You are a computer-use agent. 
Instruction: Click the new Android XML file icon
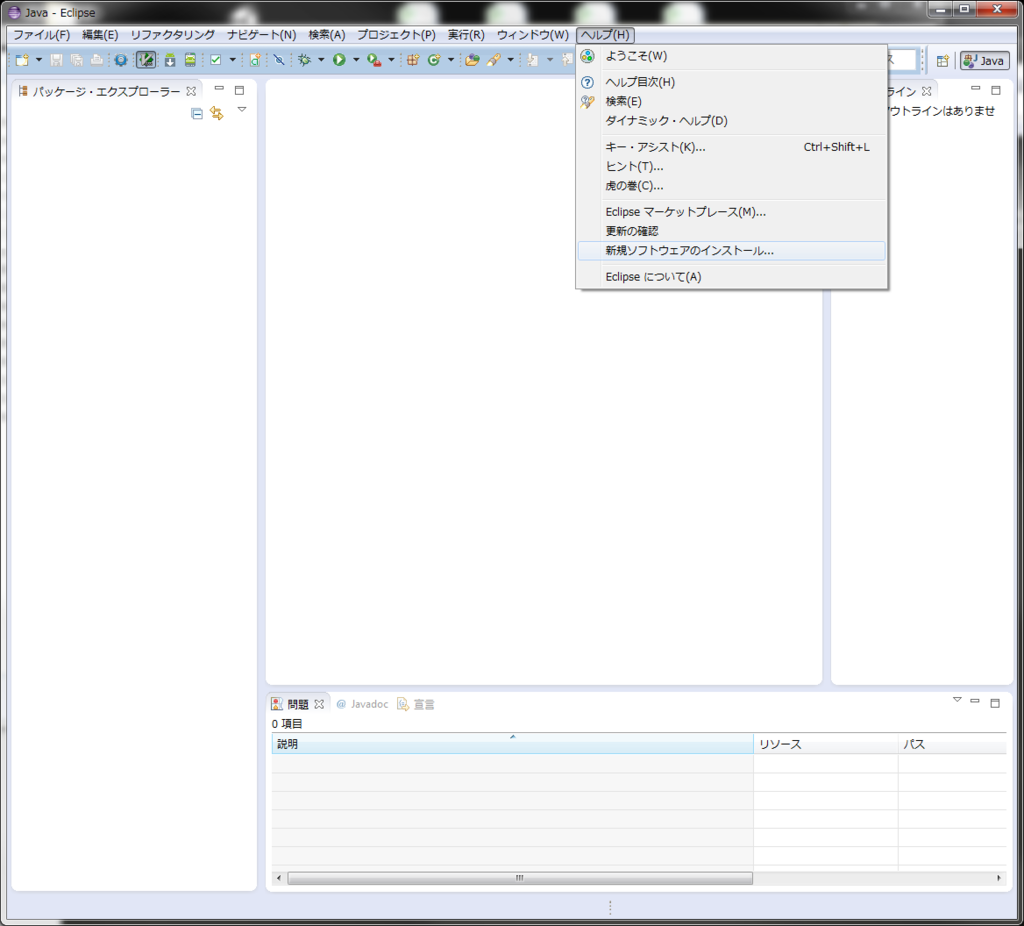(255, 60)
